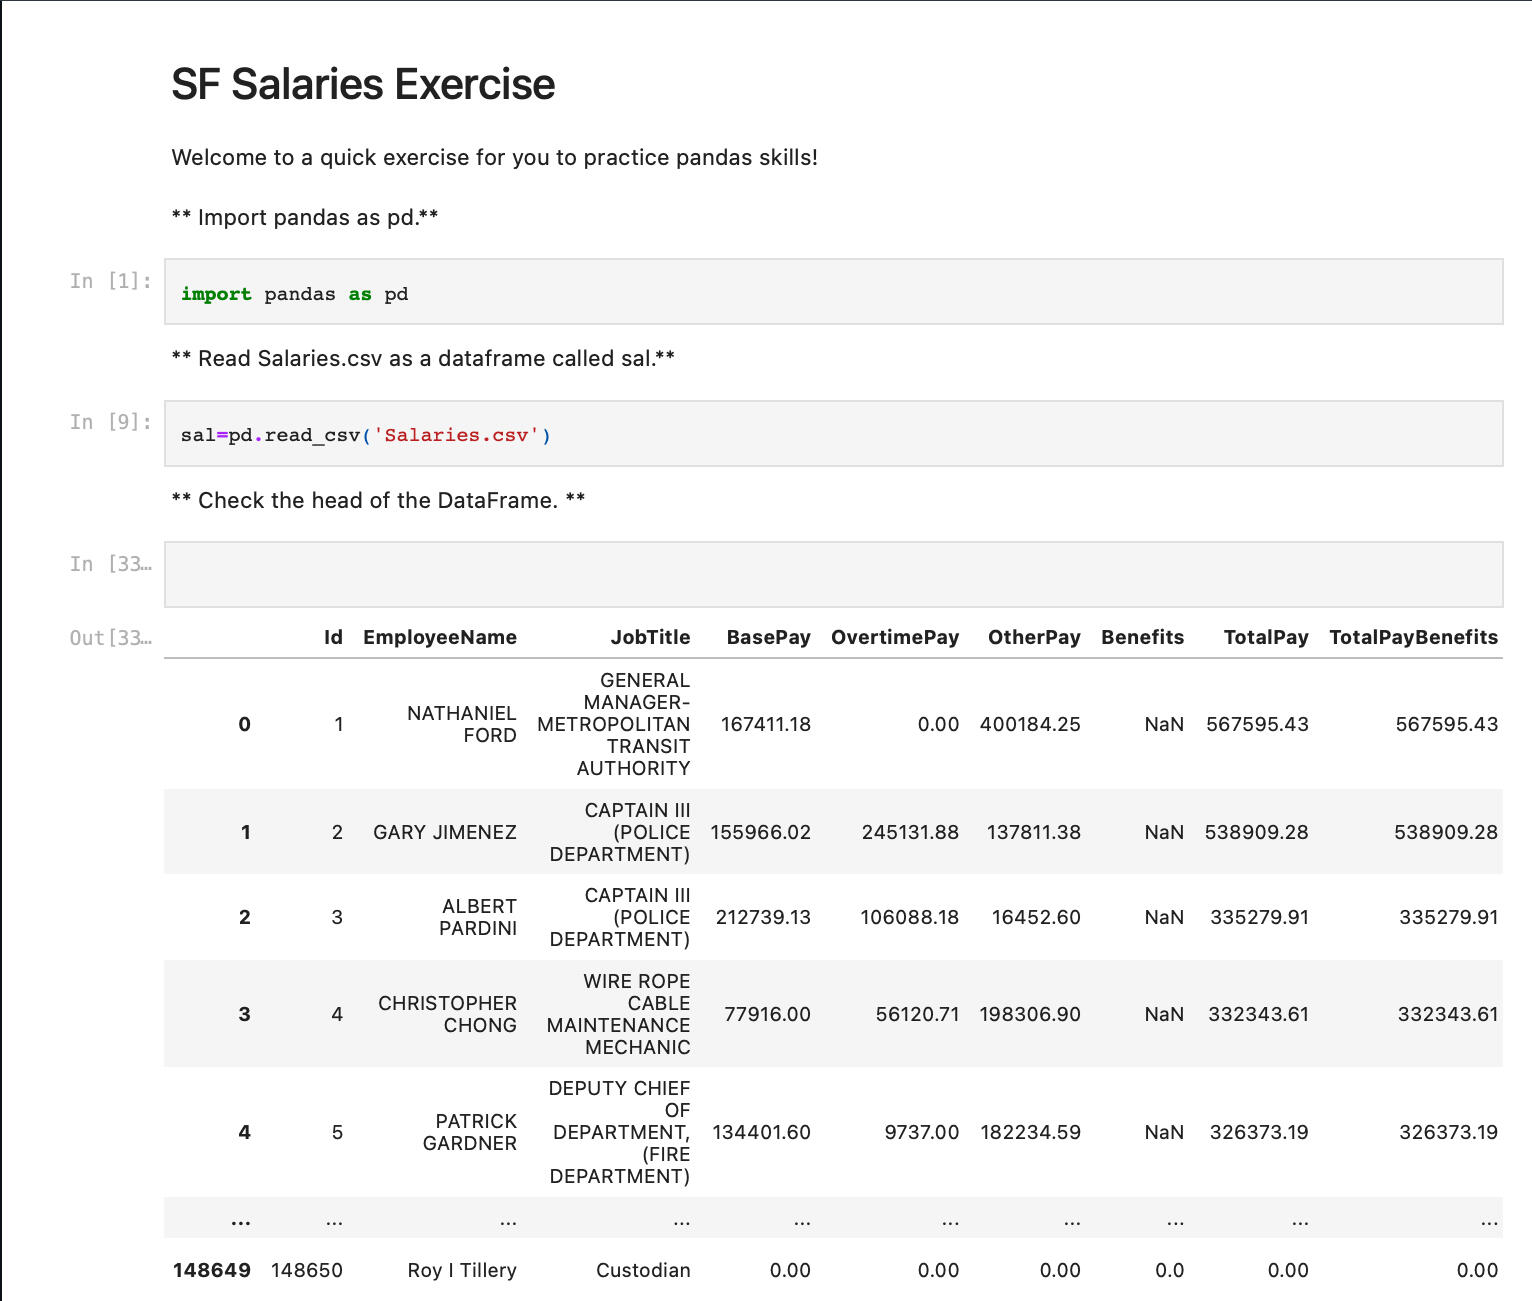
Task: Click the Welcome markdown text
Action: click(x=494, y=158)
